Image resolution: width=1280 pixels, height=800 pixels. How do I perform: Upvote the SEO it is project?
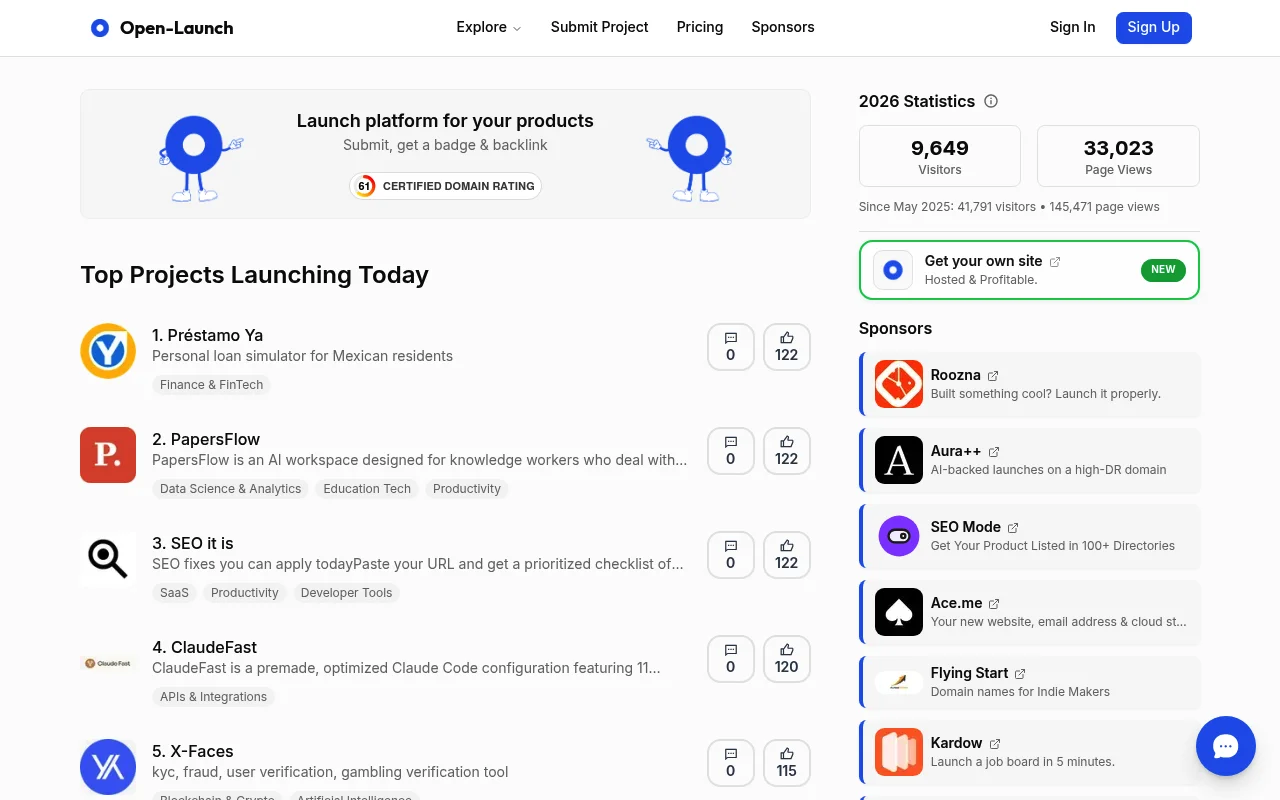(787, 555)
